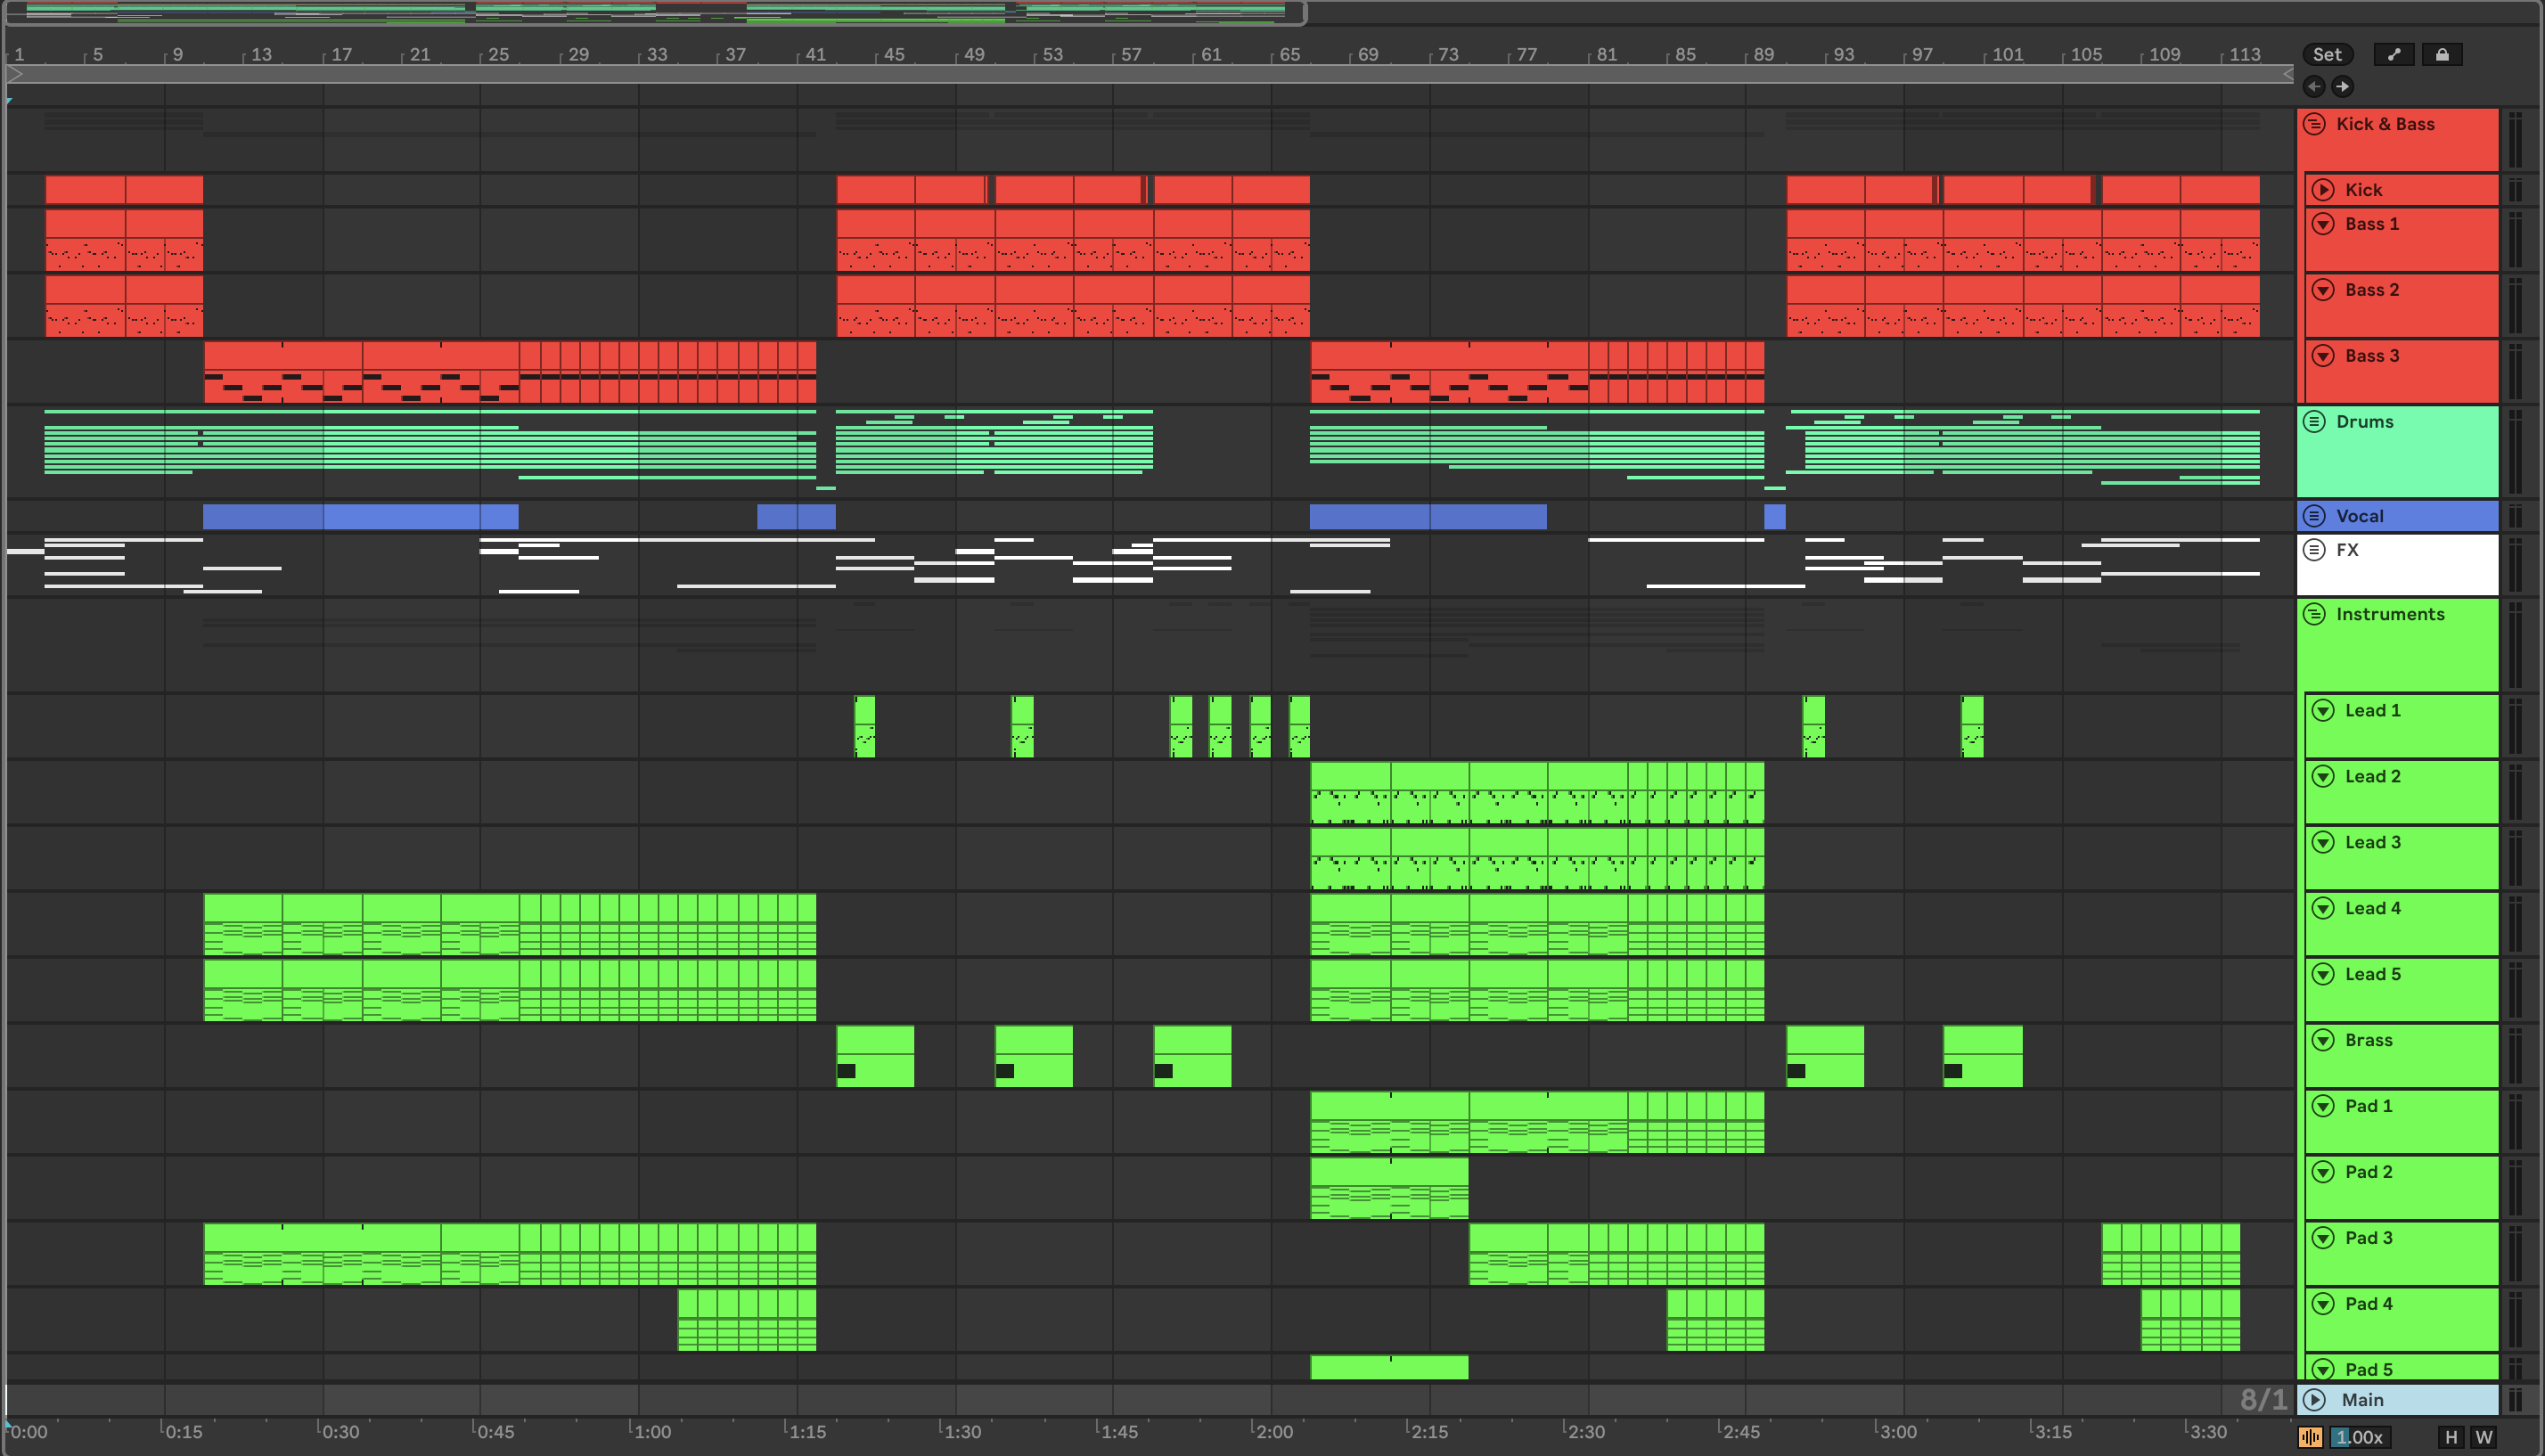The image size is (2545, 1456).
Task: Collapse the Bass 3 track
Action: (2324, 356)
